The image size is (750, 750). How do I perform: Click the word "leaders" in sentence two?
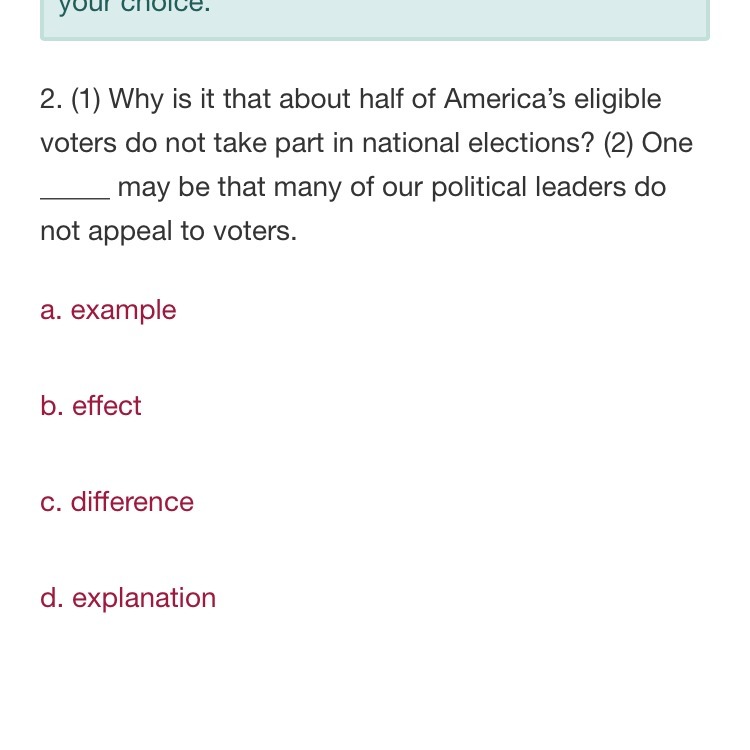(580, 187)
